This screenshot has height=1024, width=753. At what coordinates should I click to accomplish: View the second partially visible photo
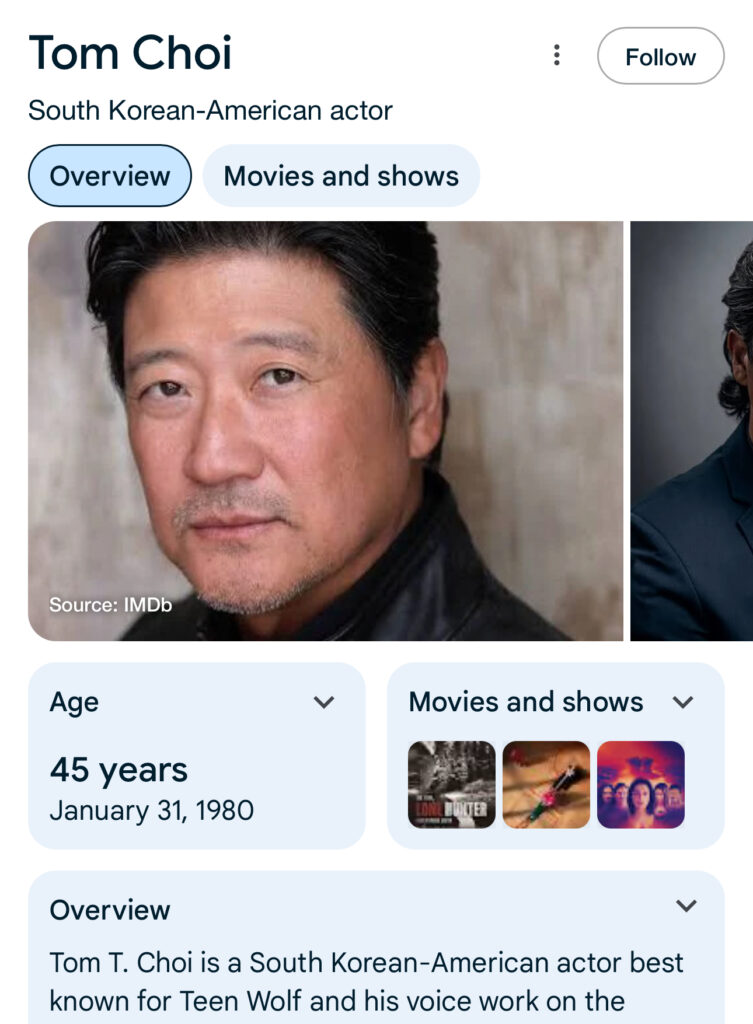coord(692,430)
